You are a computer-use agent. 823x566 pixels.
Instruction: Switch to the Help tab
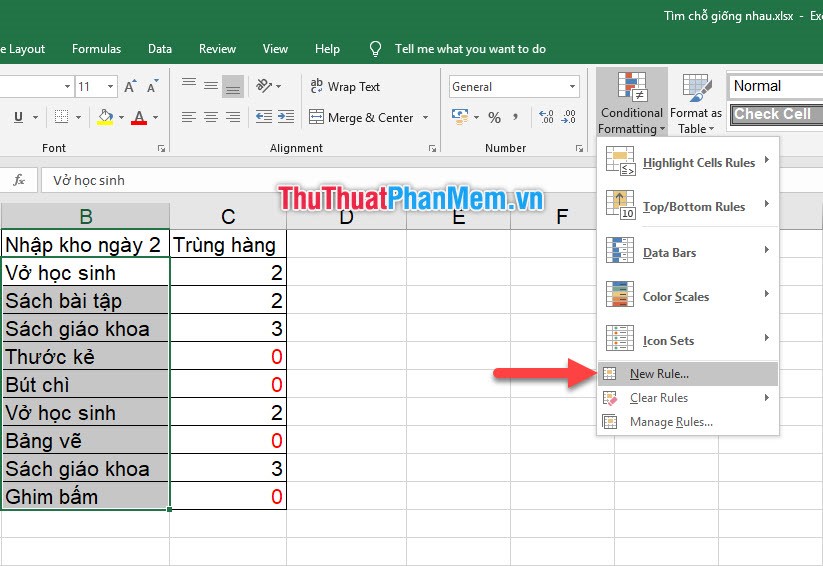[x=328, y=49]
